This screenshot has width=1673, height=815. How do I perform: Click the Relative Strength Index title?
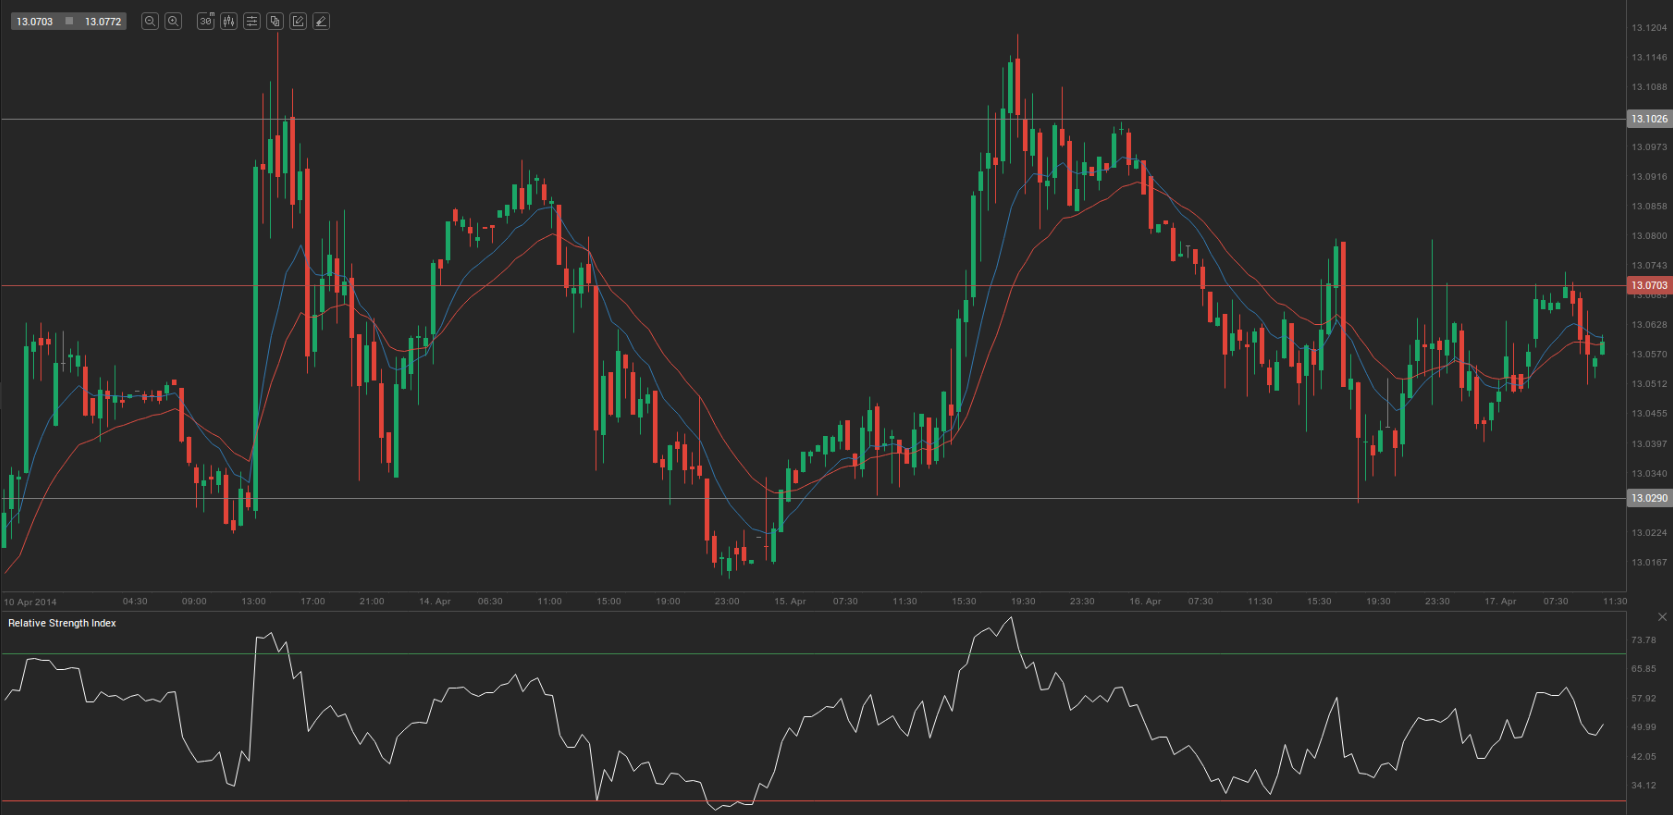(x=62, y=623)
